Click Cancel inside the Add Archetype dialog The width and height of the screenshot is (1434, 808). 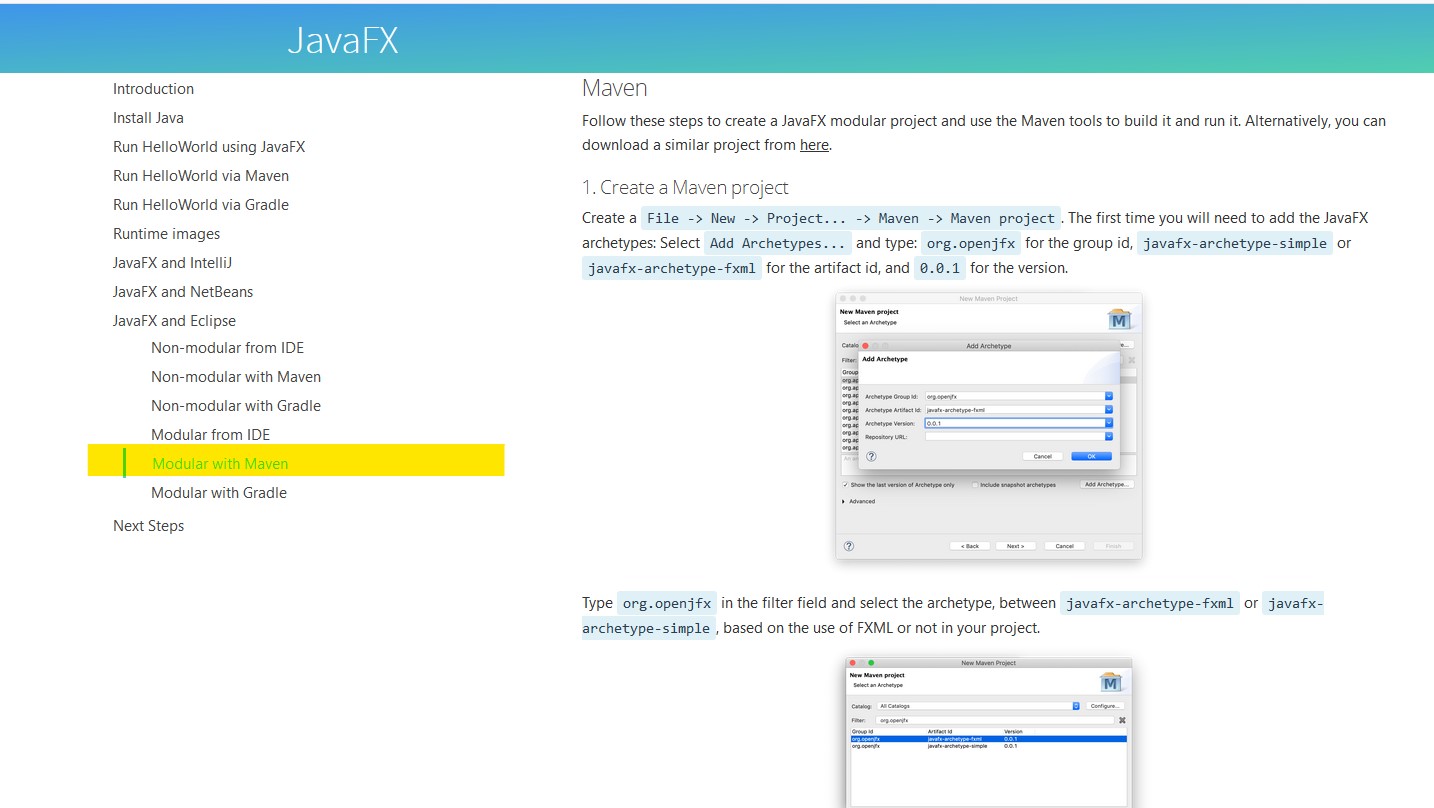1042,456
